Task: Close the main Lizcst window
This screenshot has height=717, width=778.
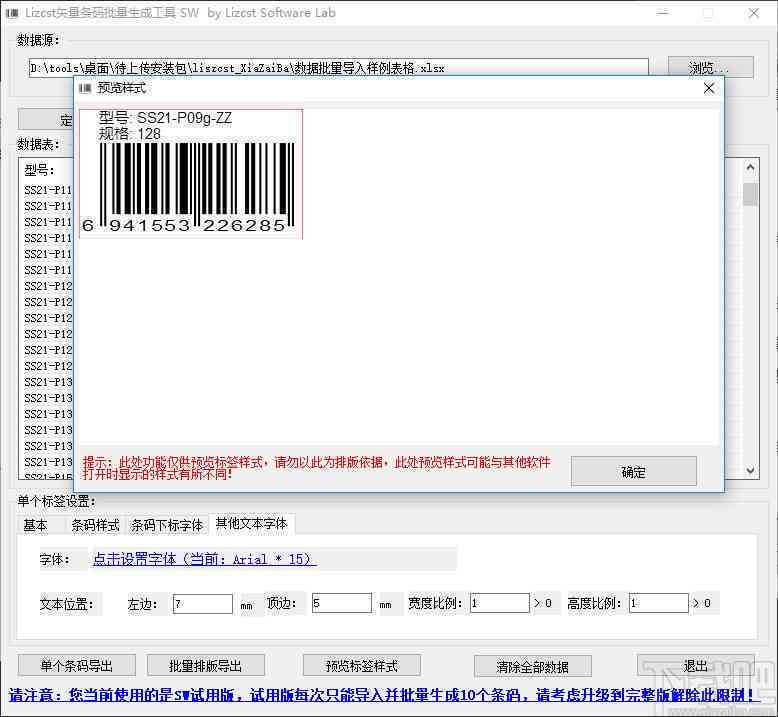Action: (x=754, y=13)
